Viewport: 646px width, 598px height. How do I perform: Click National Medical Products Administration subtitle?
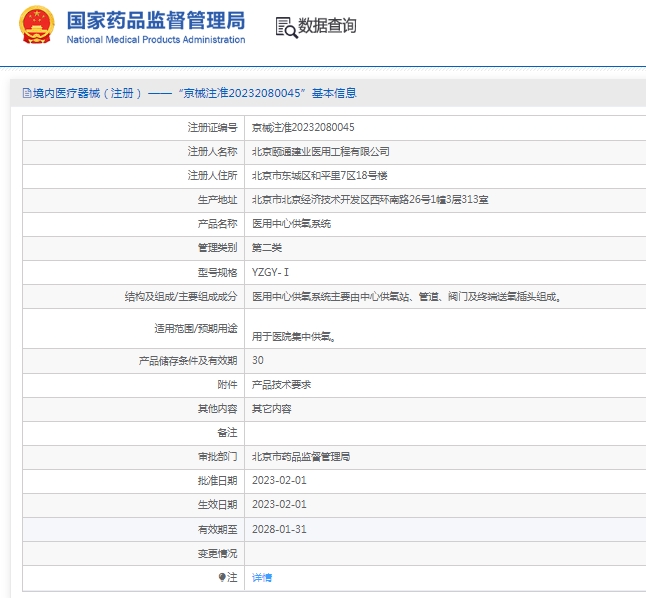(x=156, y=40)
